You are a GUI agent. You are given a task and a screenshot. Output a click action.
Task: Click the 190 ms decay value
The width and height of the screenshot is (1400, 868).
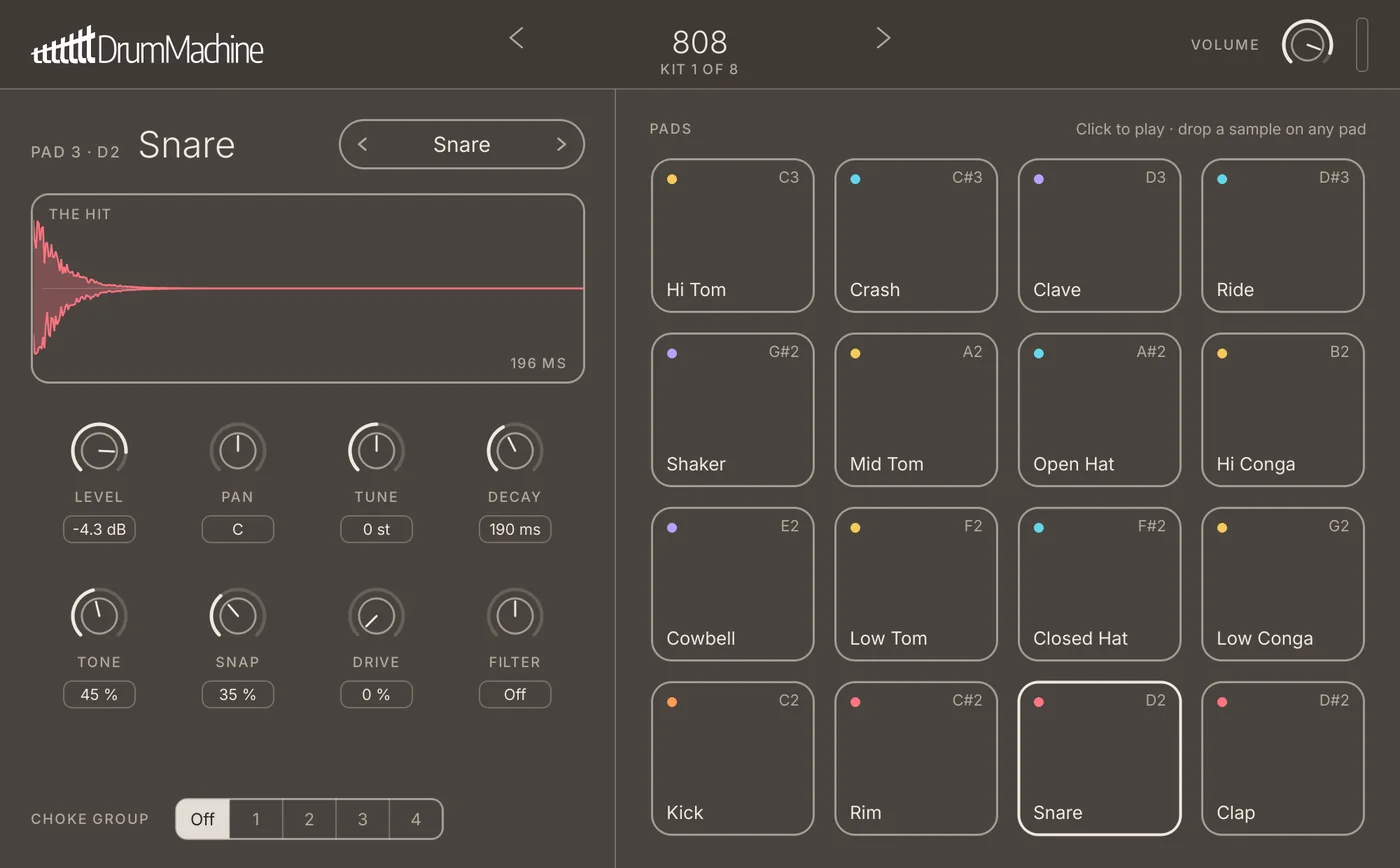[x=515, y=529]
